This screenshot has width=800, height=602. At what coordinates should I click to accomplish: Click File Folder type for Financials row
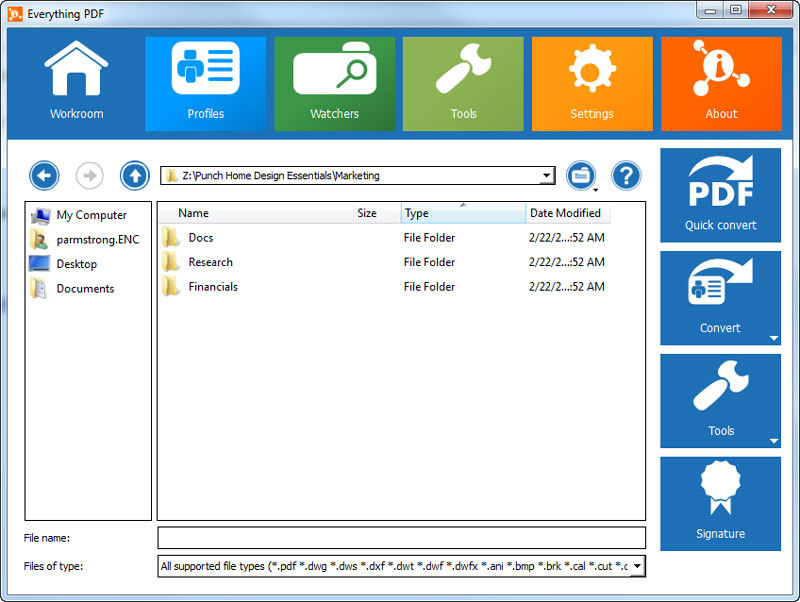point(429,287)
